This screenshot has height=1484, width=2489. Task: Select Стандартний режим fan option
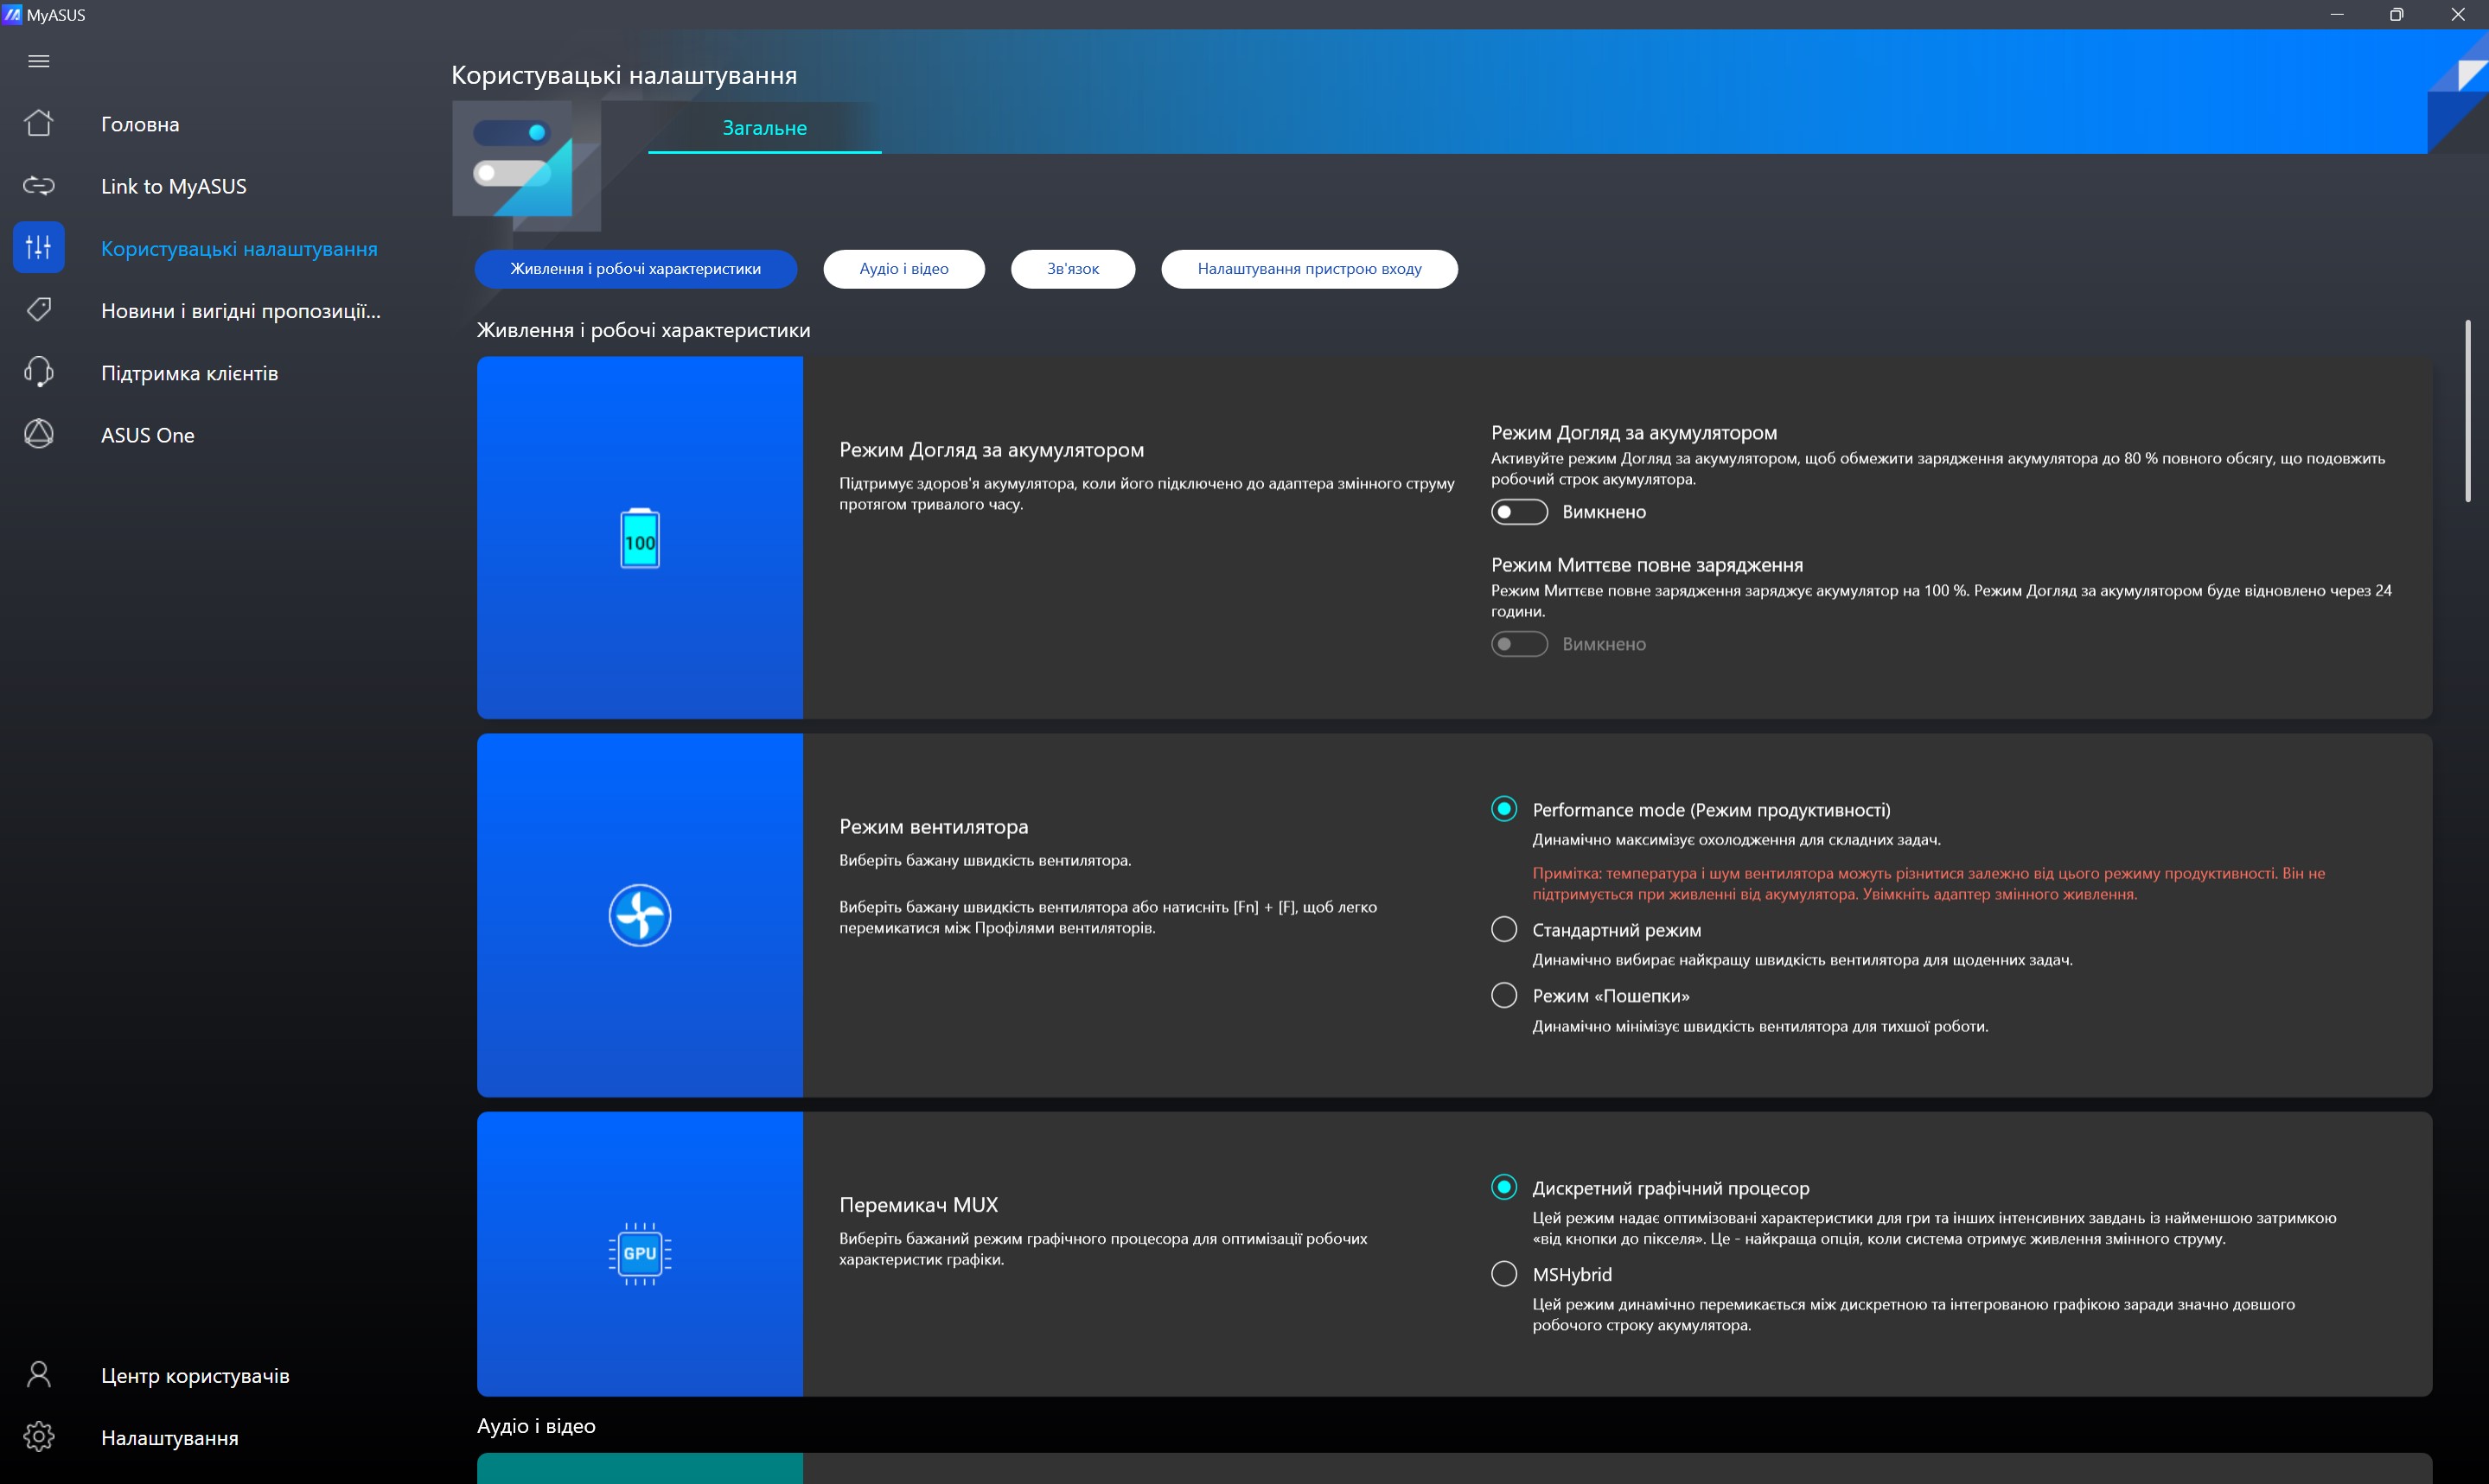(1503, 929)
